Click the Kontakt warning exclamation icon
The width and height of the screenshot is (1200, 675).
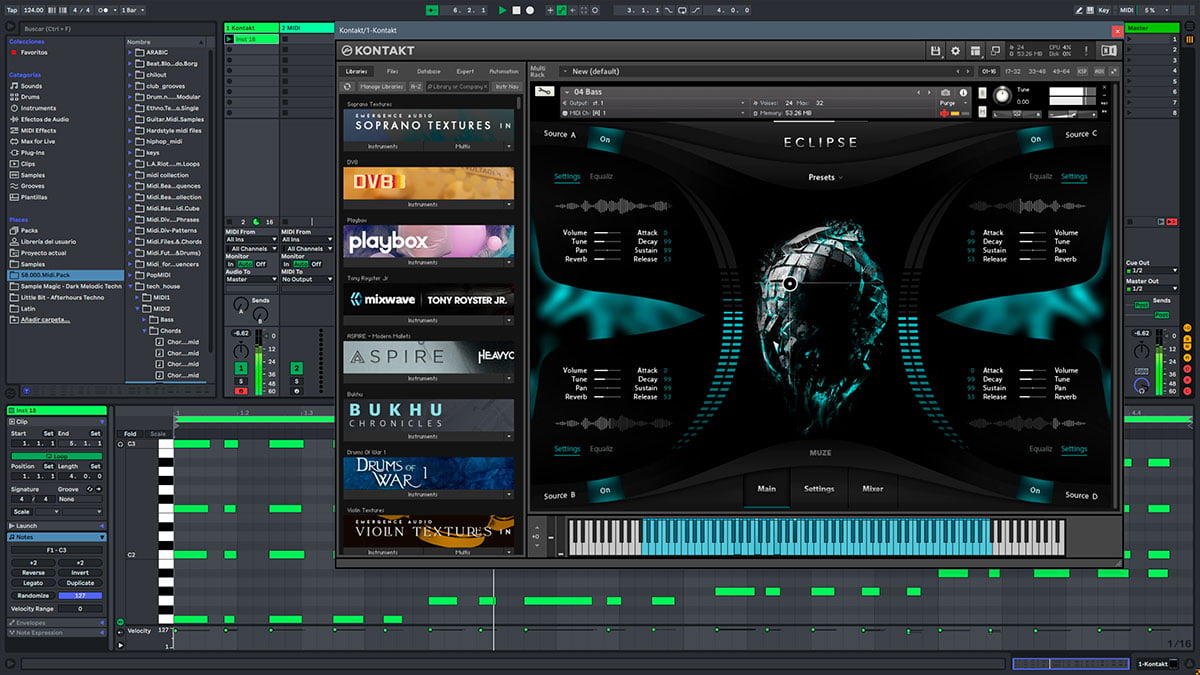pyautogui.click(x=1088, y=50)
